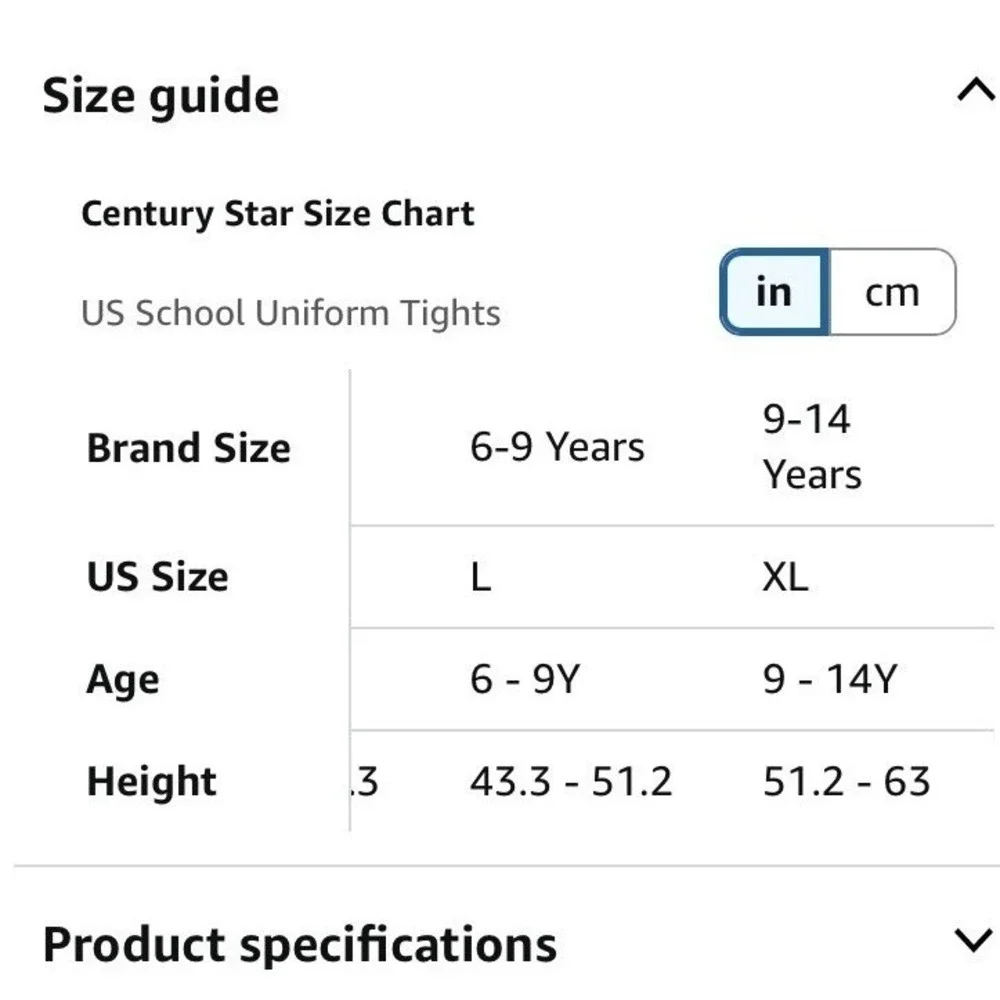This screenshot has height=1000, width=1000.
Task: Open the Size guide heading
Action: click(161, 96)
